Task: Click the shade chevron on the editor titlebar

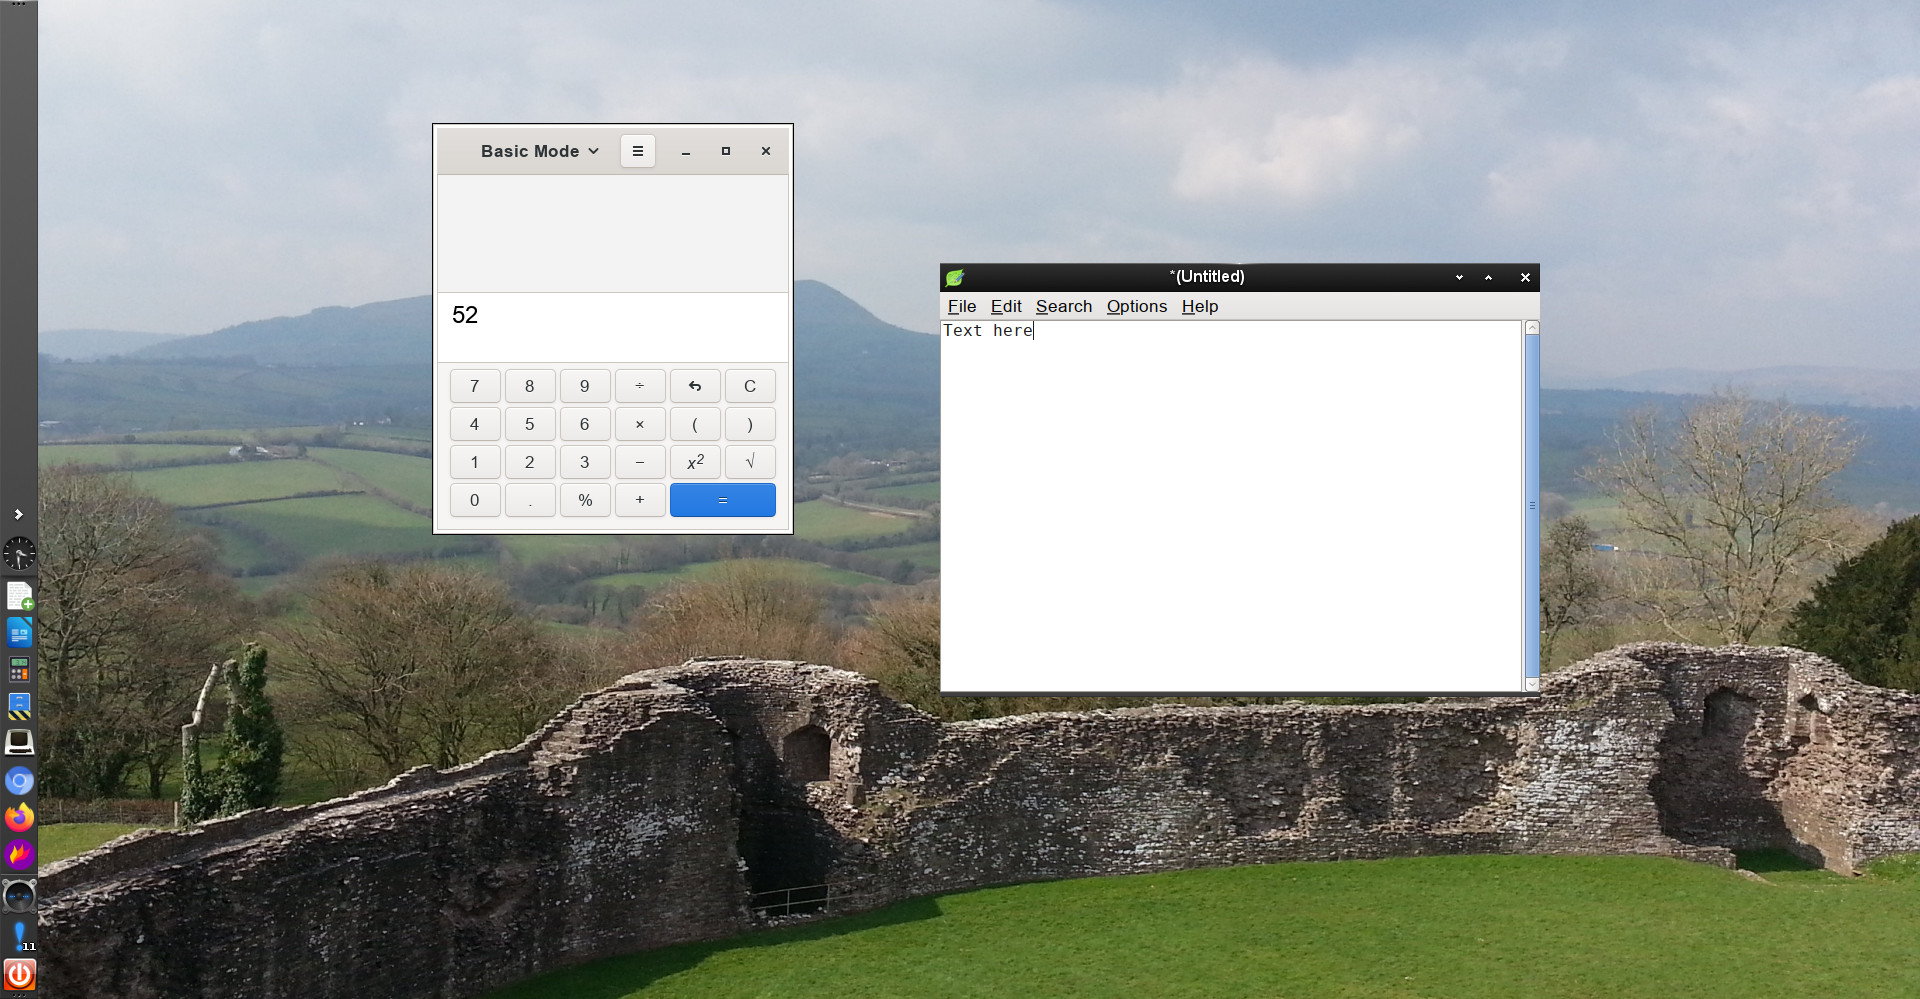Action: click(1458, 277)
